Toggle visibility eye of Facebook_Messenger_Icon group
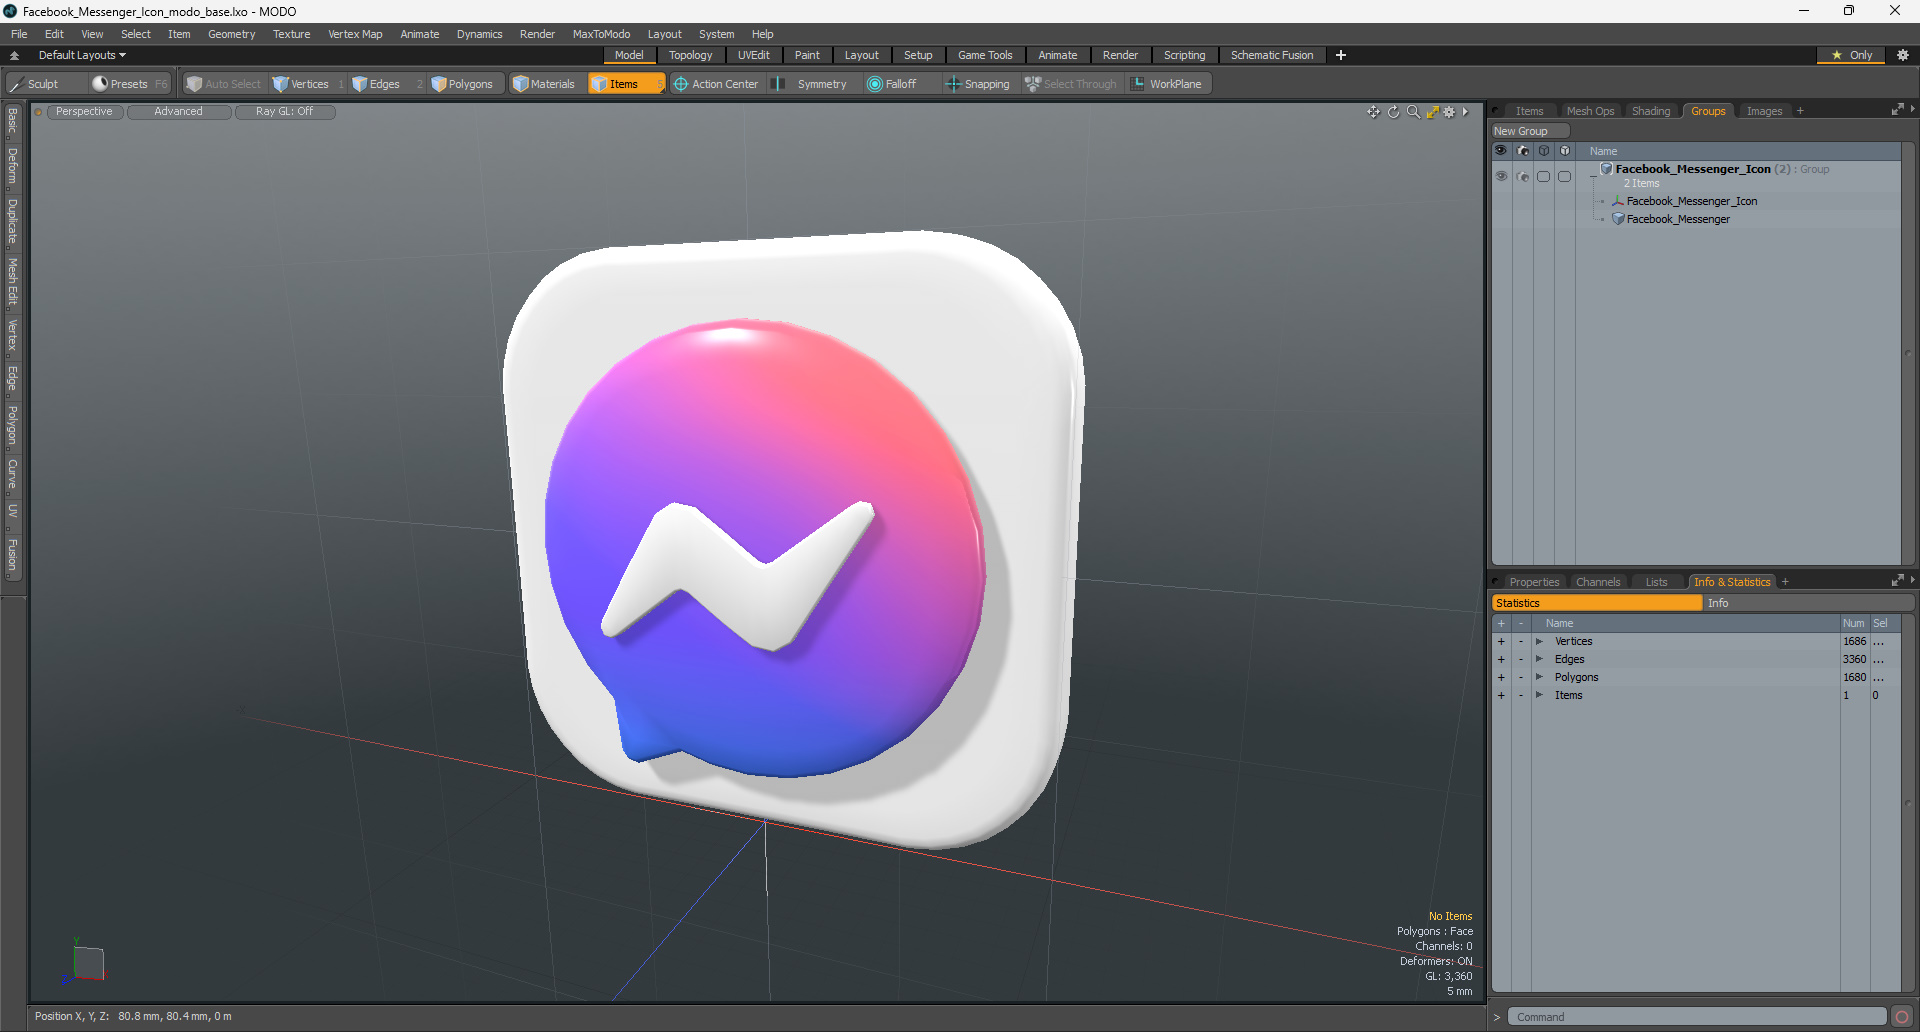This screenshot has height=1032, width=1920. [1501, 176]
